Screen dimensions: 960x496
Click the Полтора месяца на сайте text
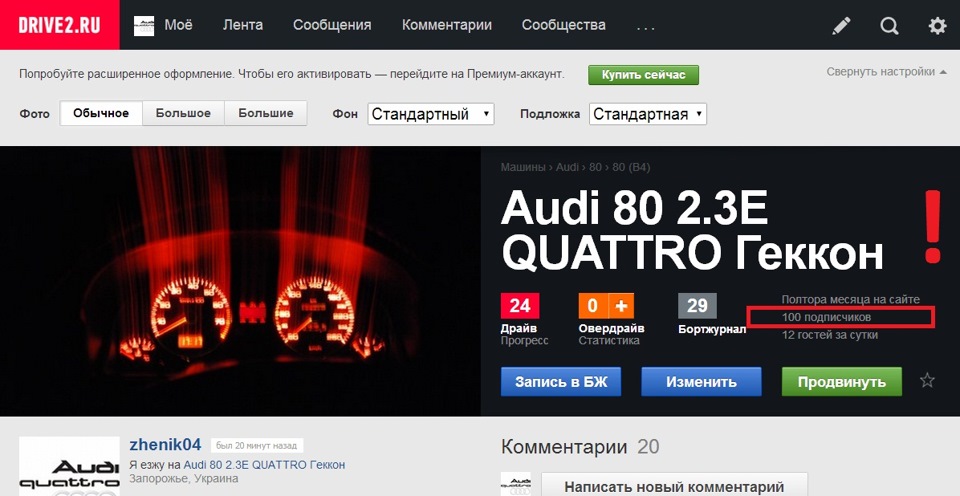click(850, 299)
